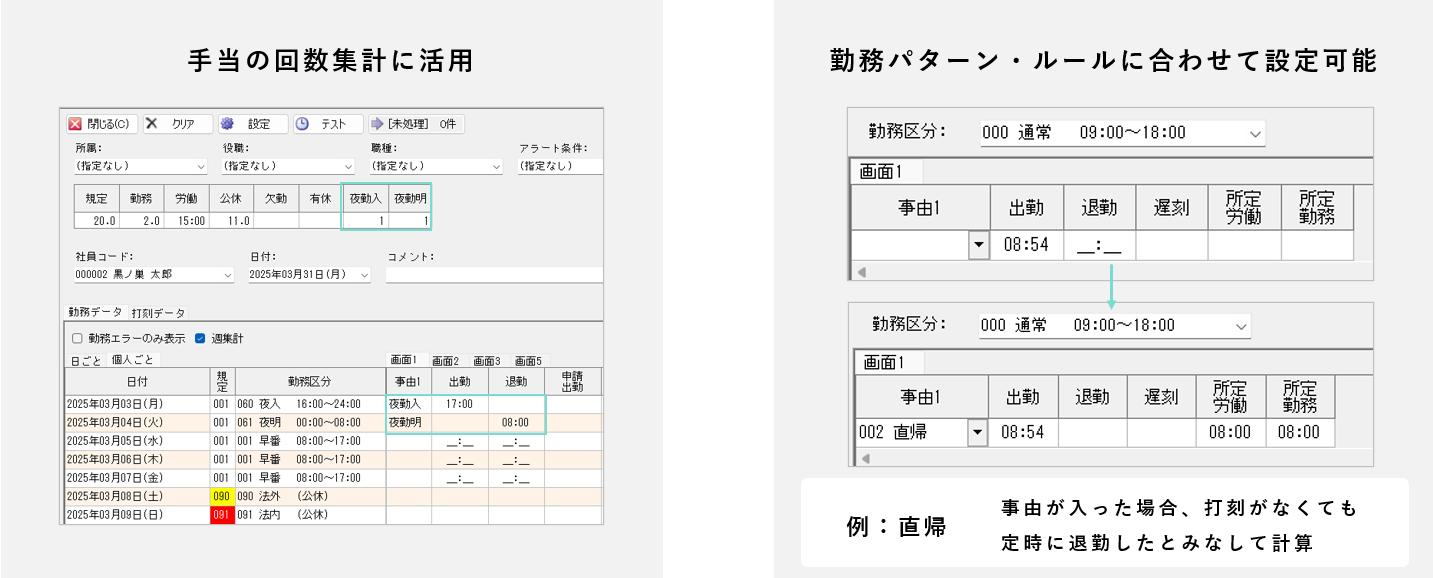The width and height of the screenshot is (1433, 578).
Task: Switch to the 勤務データ tab
Action: [96, 312]
